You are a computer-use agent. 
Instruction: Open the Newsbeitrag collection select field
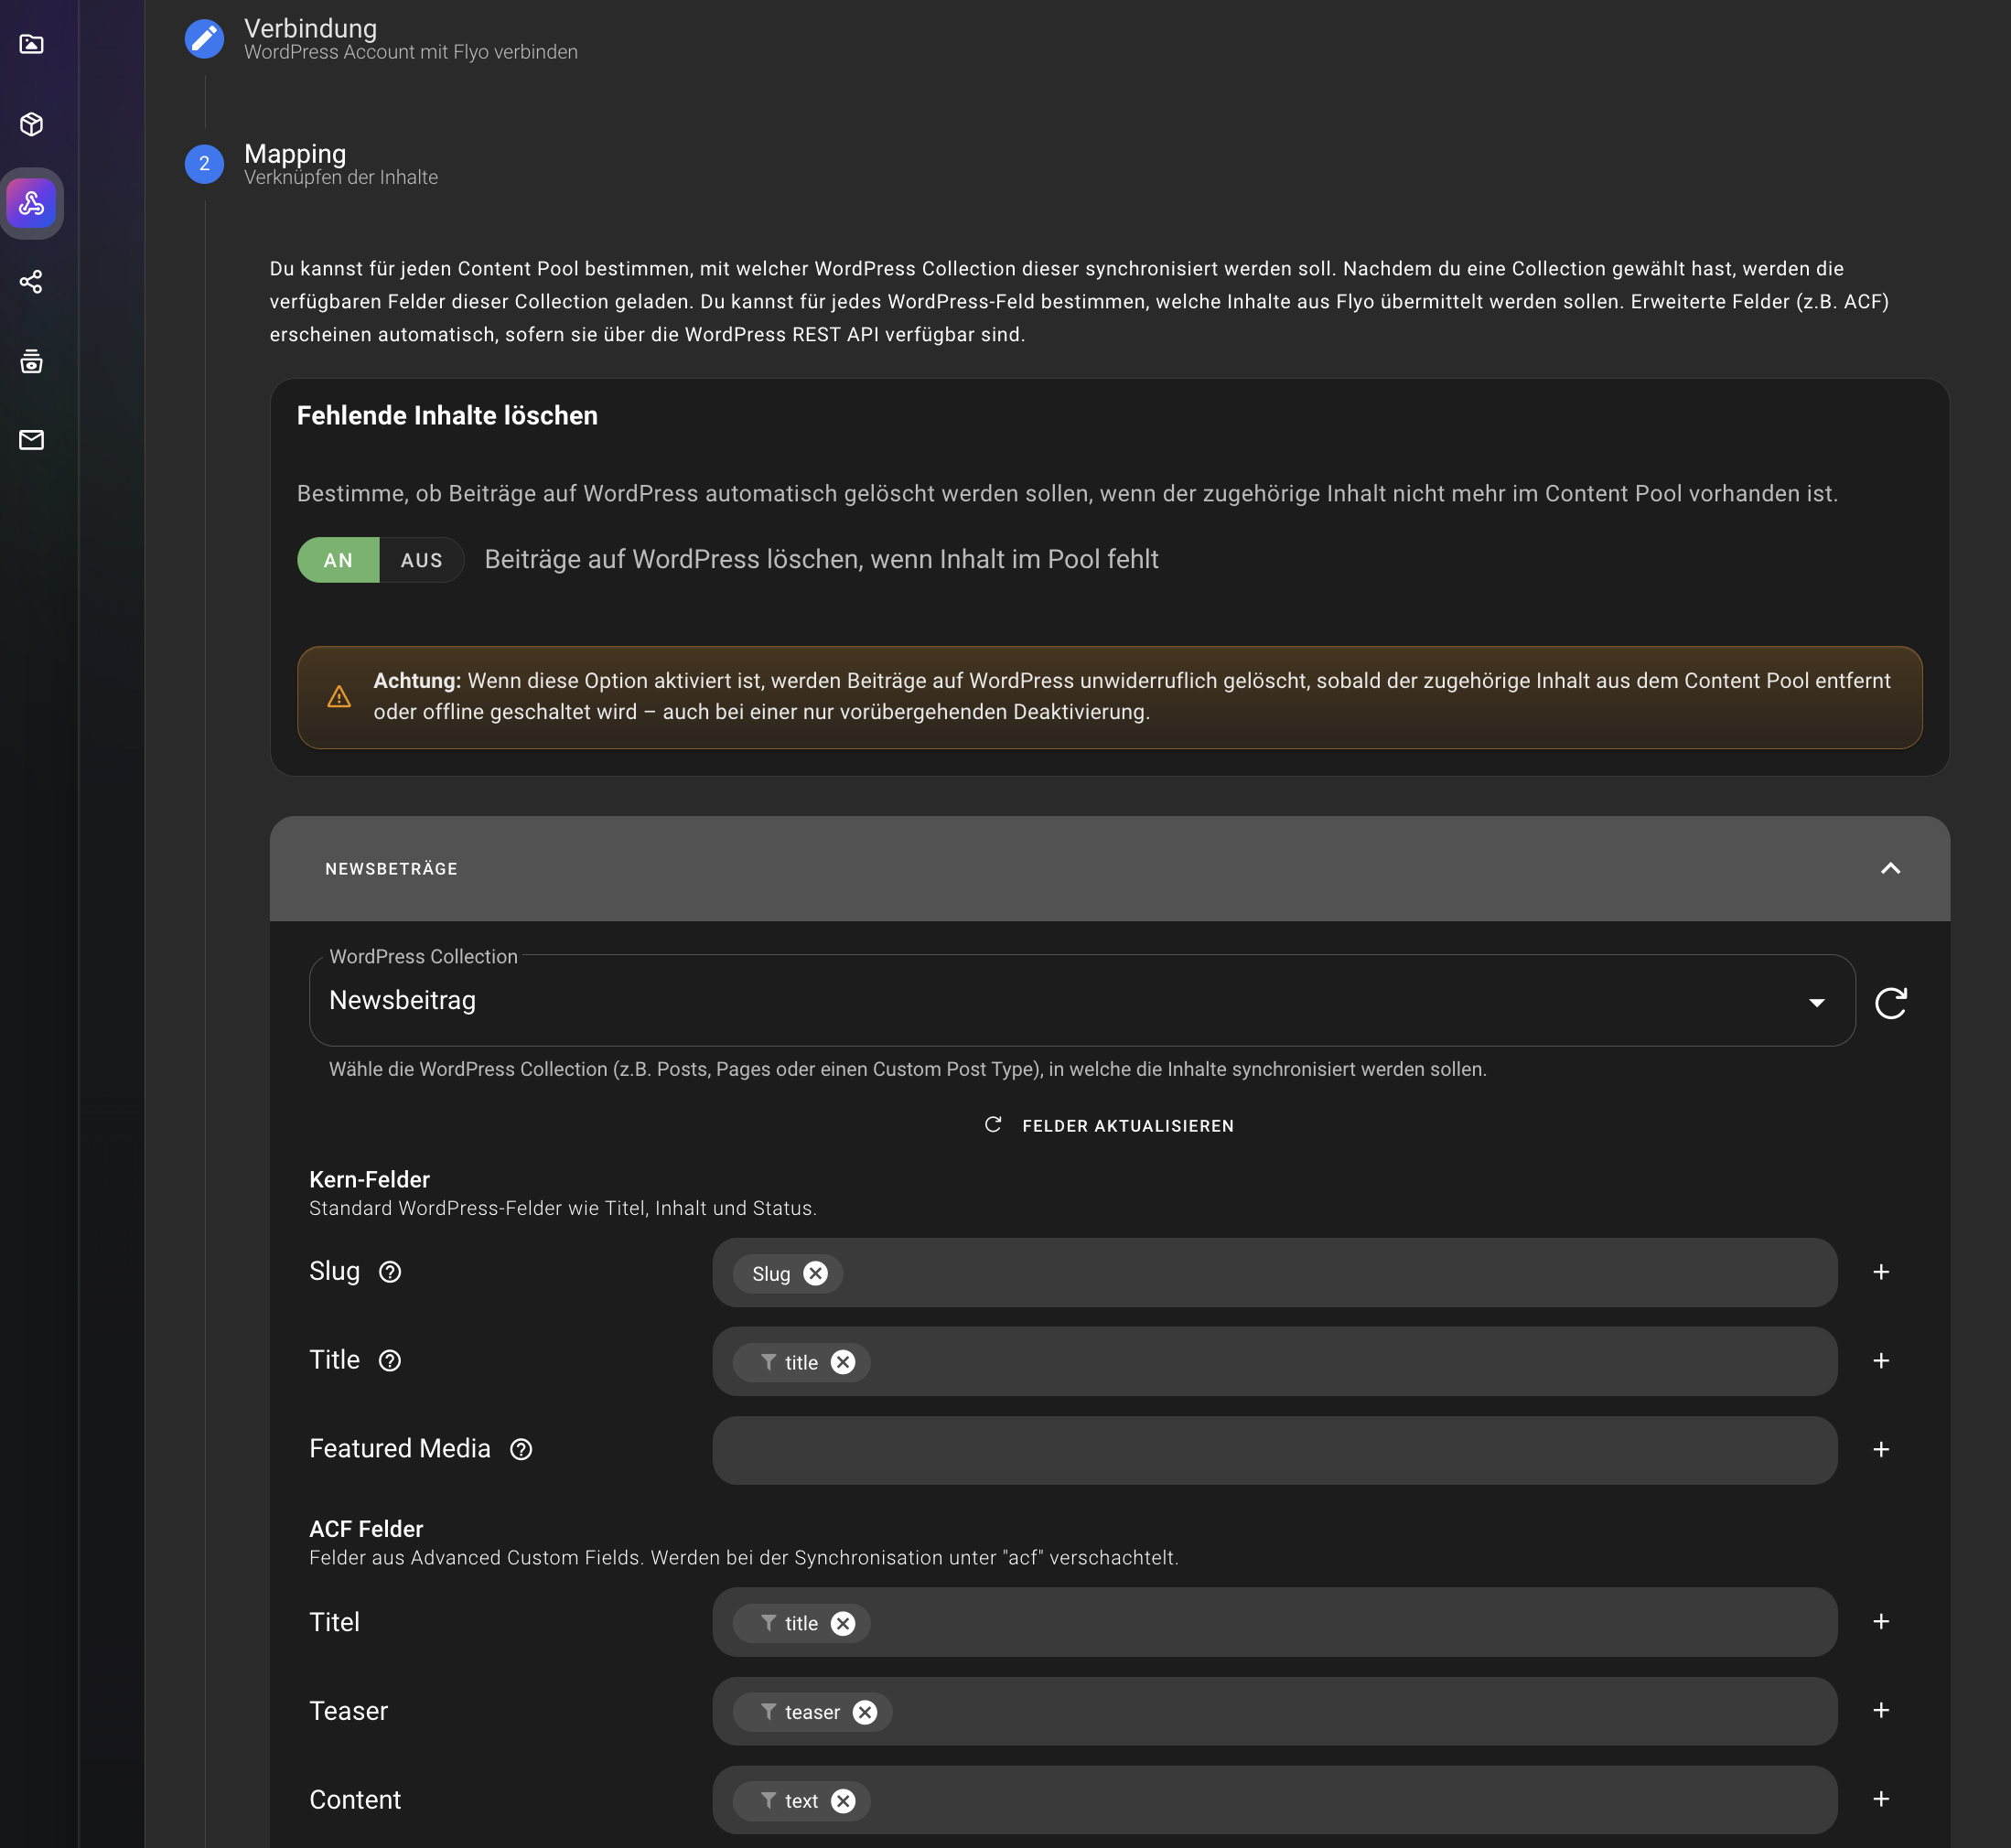coord(1082,1001)
